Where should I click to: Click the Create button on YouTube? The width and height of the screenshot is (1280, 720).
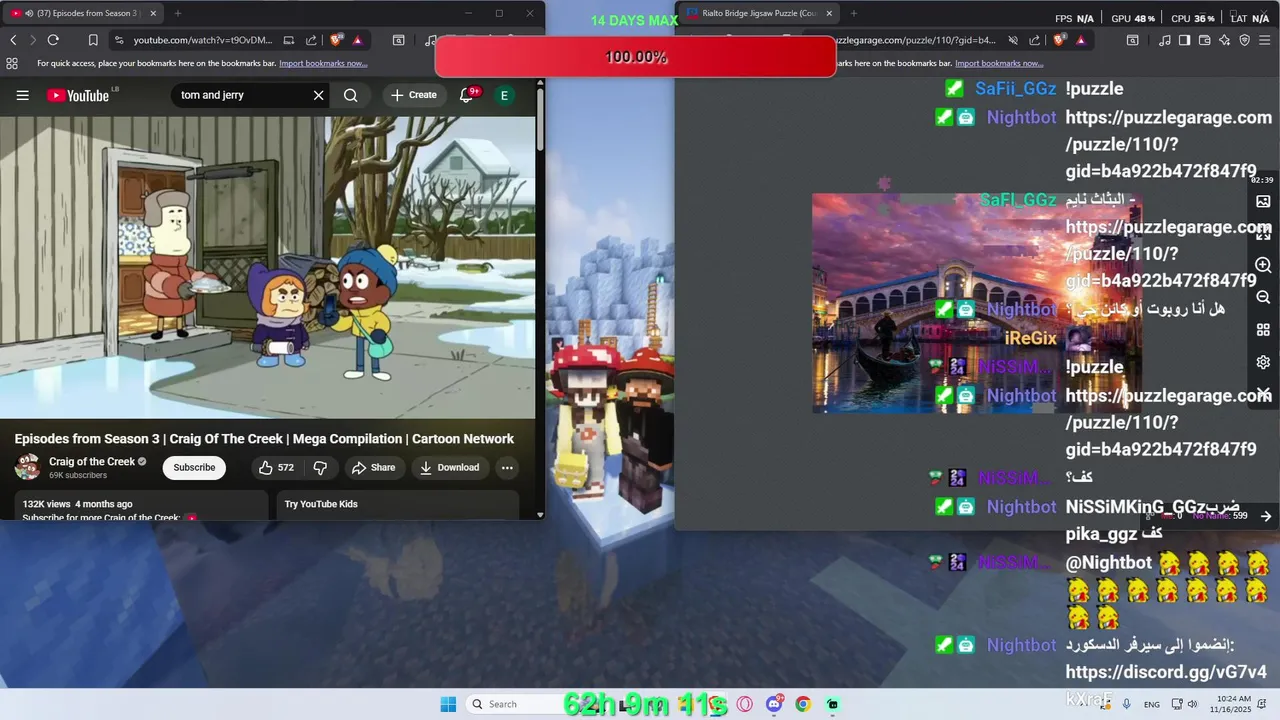(x=414, y=95)
